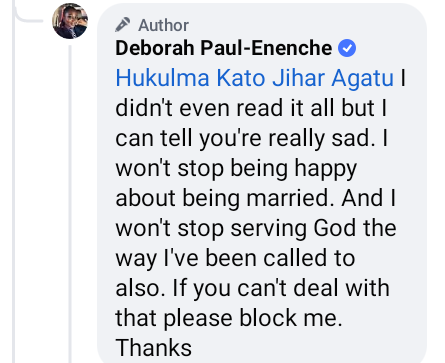This screenshot has width=445, height=363.
Task: Click the pen icon beside Author
Action: pyautogui.click(x=122, y=25)
